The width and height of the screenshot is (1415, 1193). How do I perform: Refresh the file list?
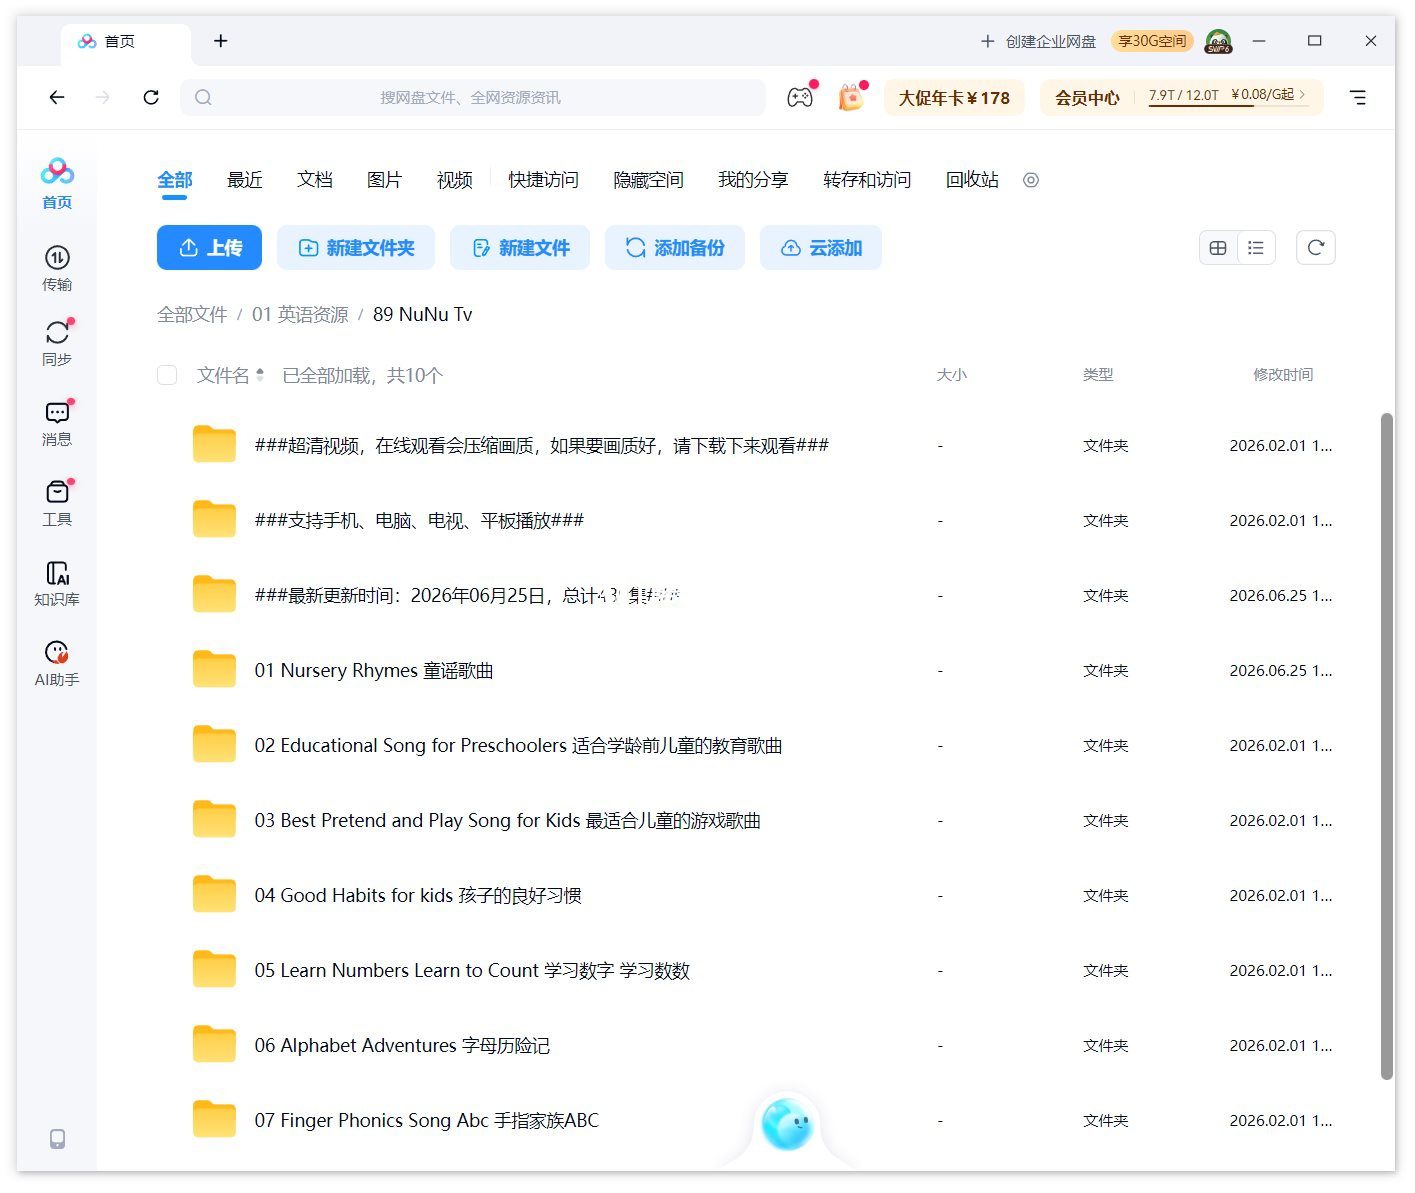[1316, 248]
